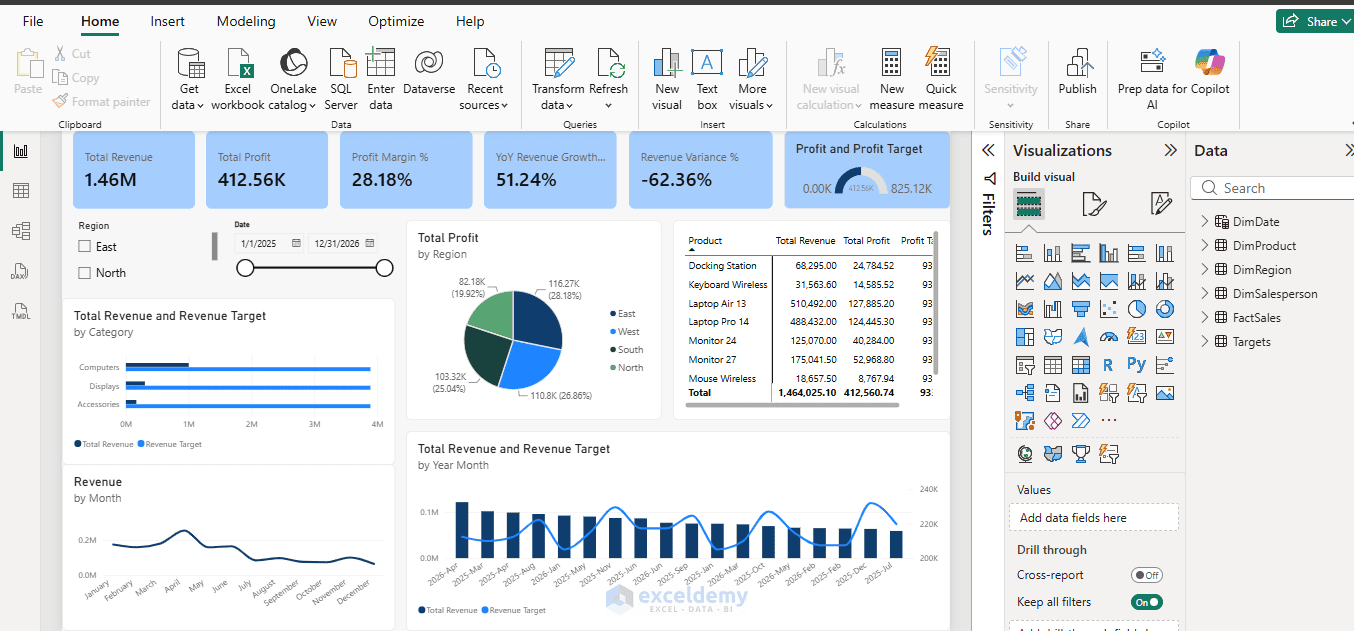This screenshot has width=1354, height=631.
Task: Choose the Clustered column chart visual
Action: click(x=1109, y=253)
